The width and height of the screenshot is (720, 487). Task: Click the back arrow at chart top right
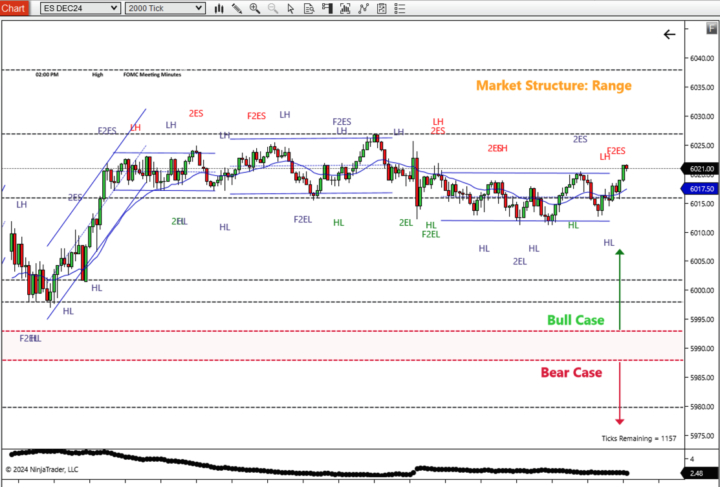click(669, 34)
